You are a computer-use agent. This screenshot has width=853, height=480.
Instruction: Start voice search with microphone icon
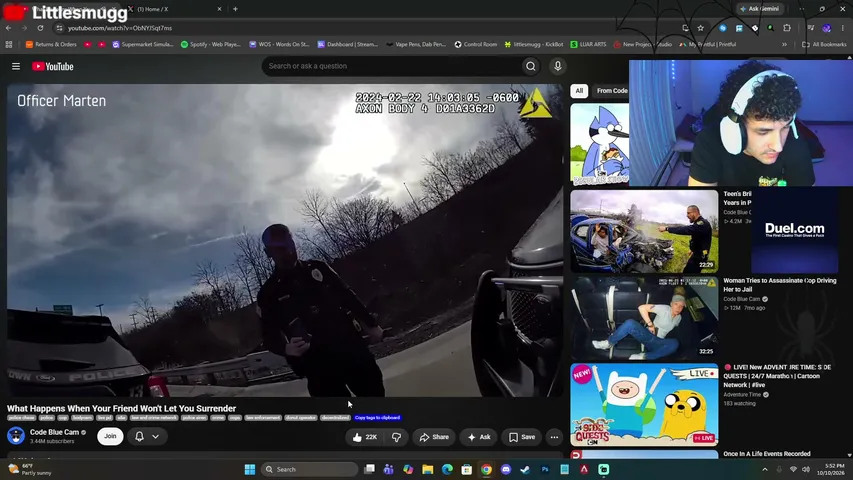[558, 66]
